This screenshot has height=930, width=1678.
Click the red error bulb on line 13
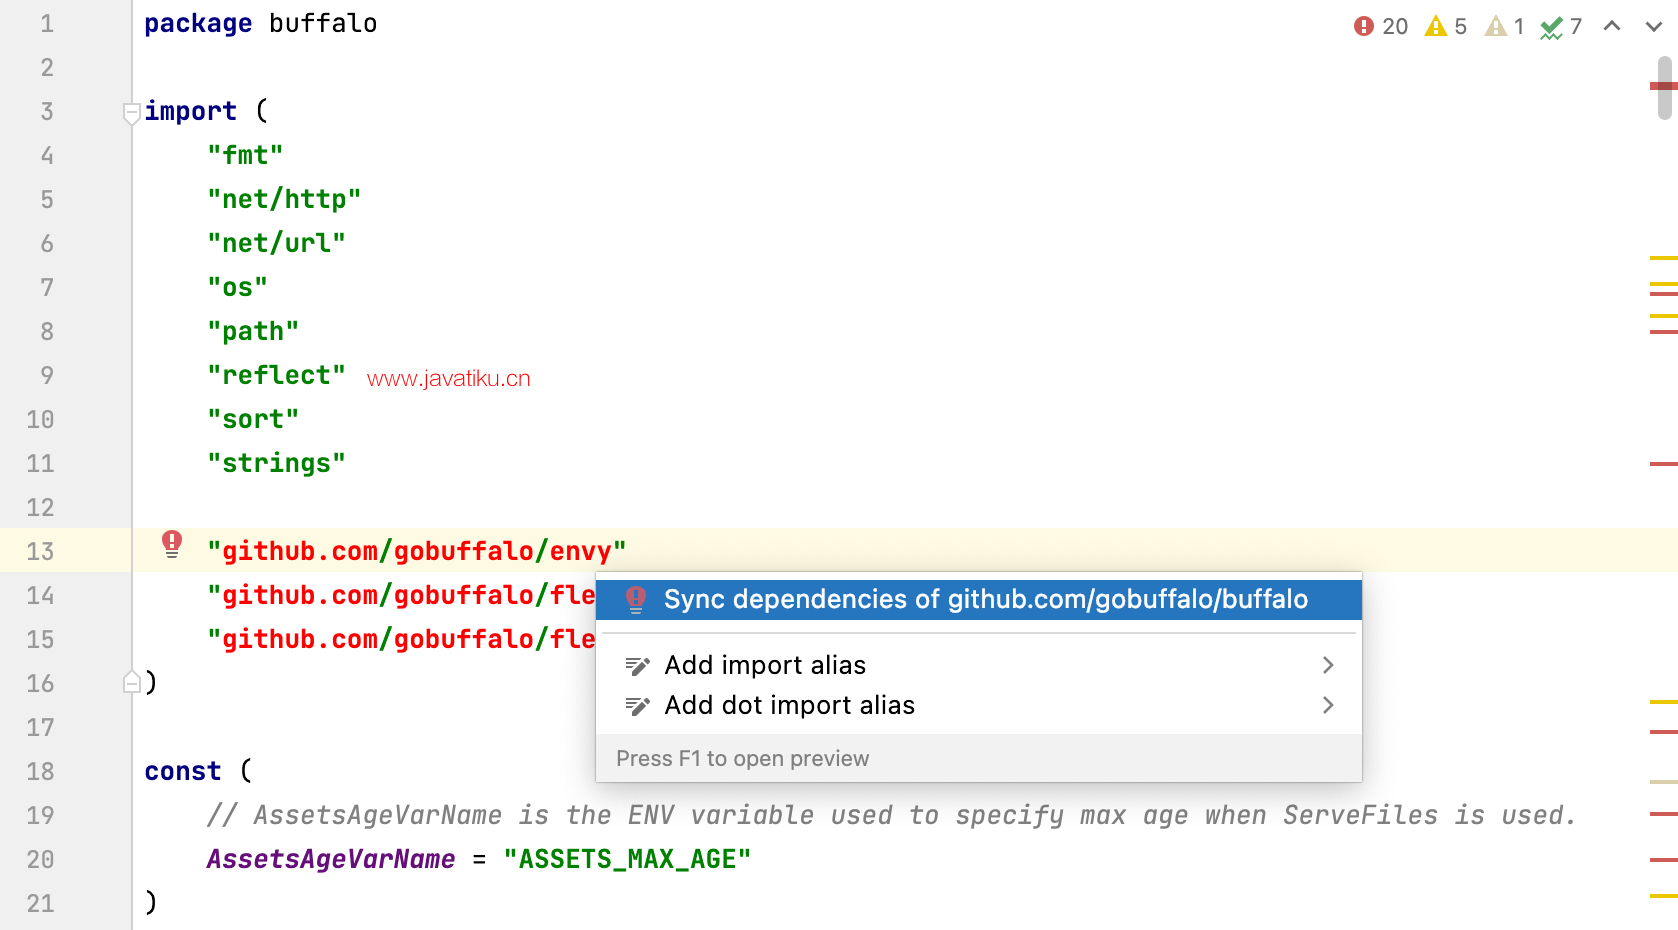tap(172, 544)
